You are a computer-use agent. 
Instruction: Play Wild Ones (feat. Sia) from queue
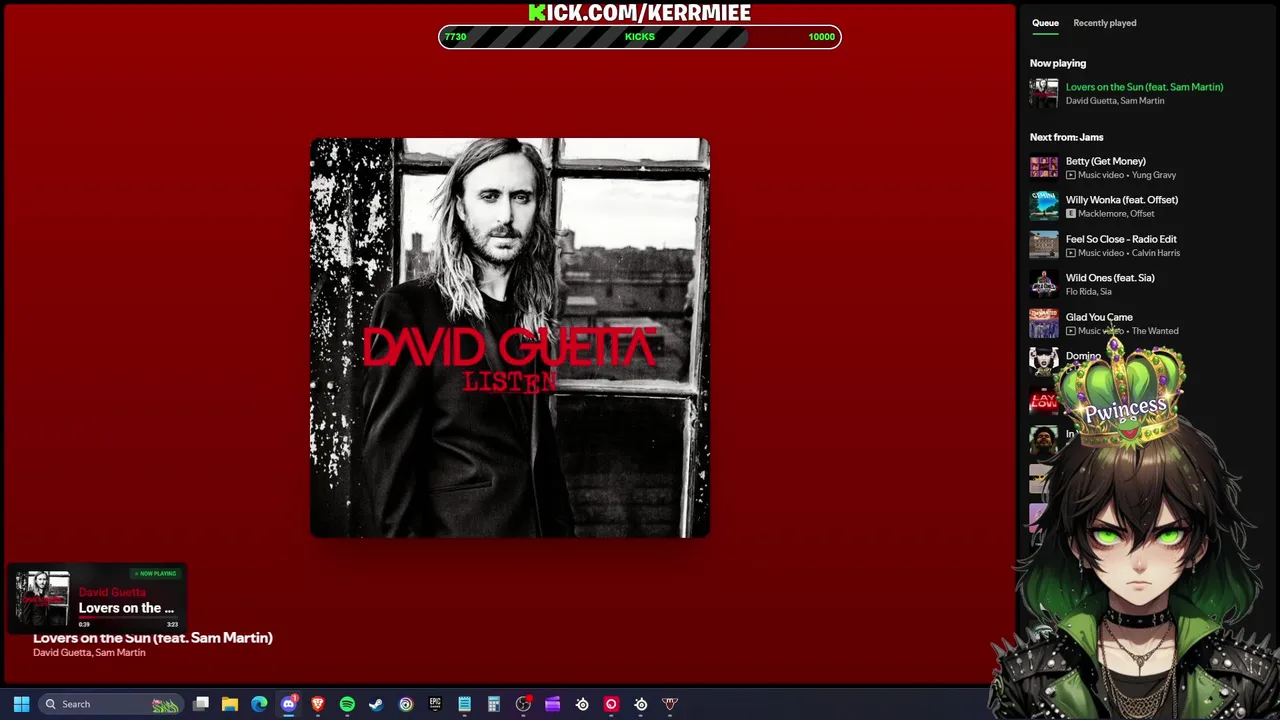tap(1110, 278)
